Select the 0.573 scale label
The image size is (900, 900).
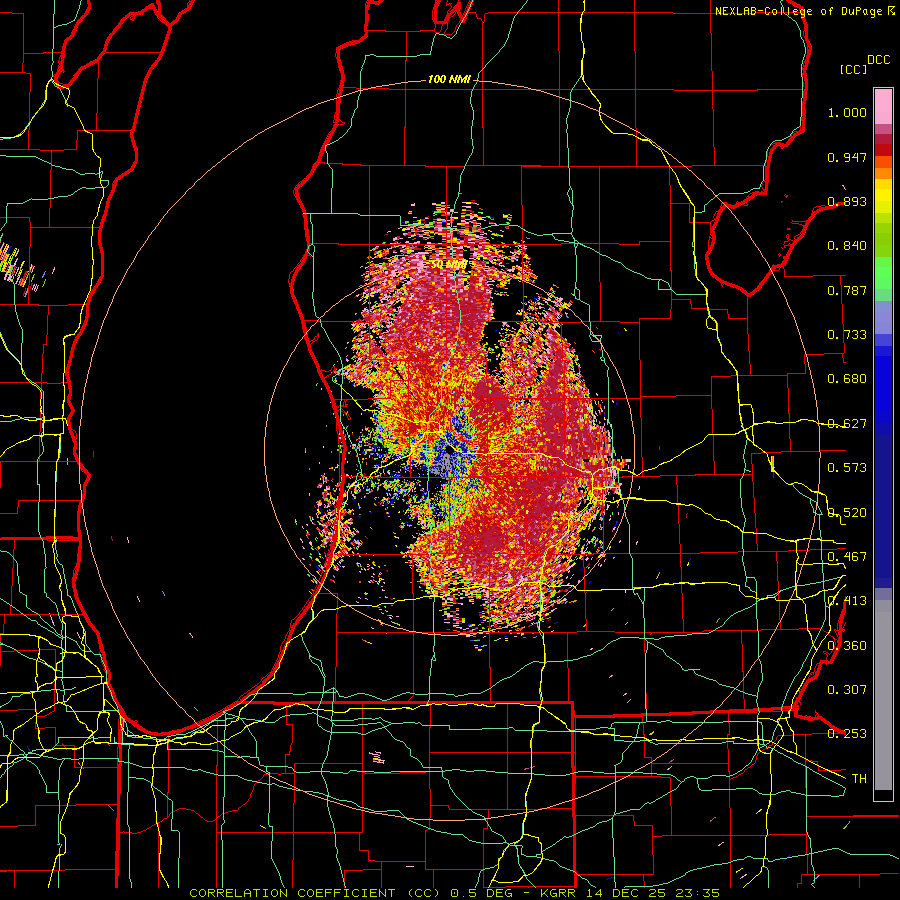coord(847,468)
